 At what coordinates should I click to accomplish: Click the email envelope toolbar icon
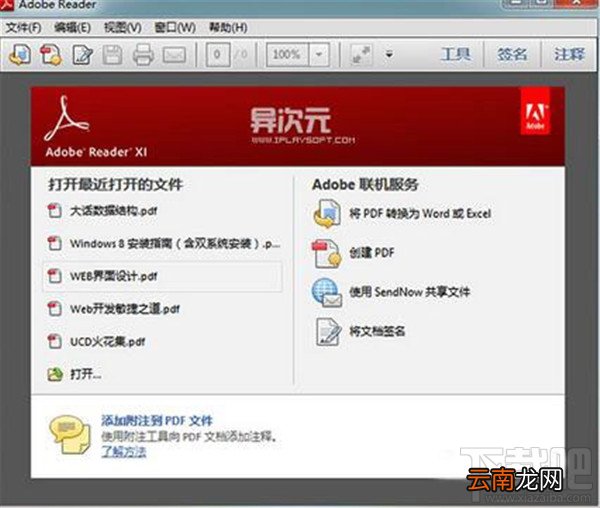pos(174,55)
